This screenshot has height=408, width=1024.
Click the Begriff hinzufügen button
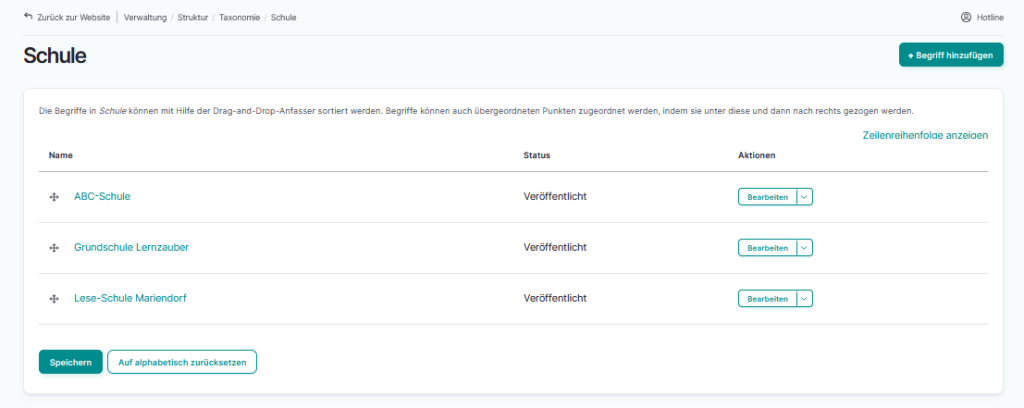(950, 56)
